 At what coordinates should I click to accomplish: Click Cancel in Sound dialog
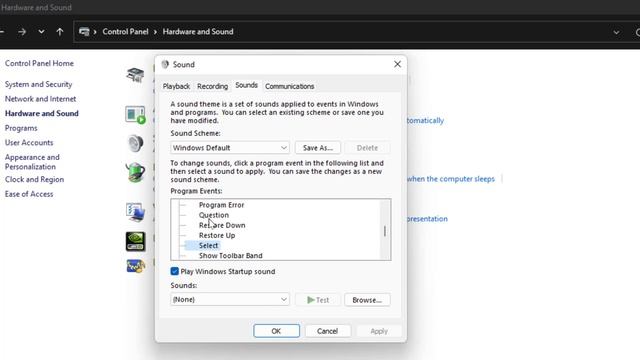pyautogui.click(x=327, y=331)
